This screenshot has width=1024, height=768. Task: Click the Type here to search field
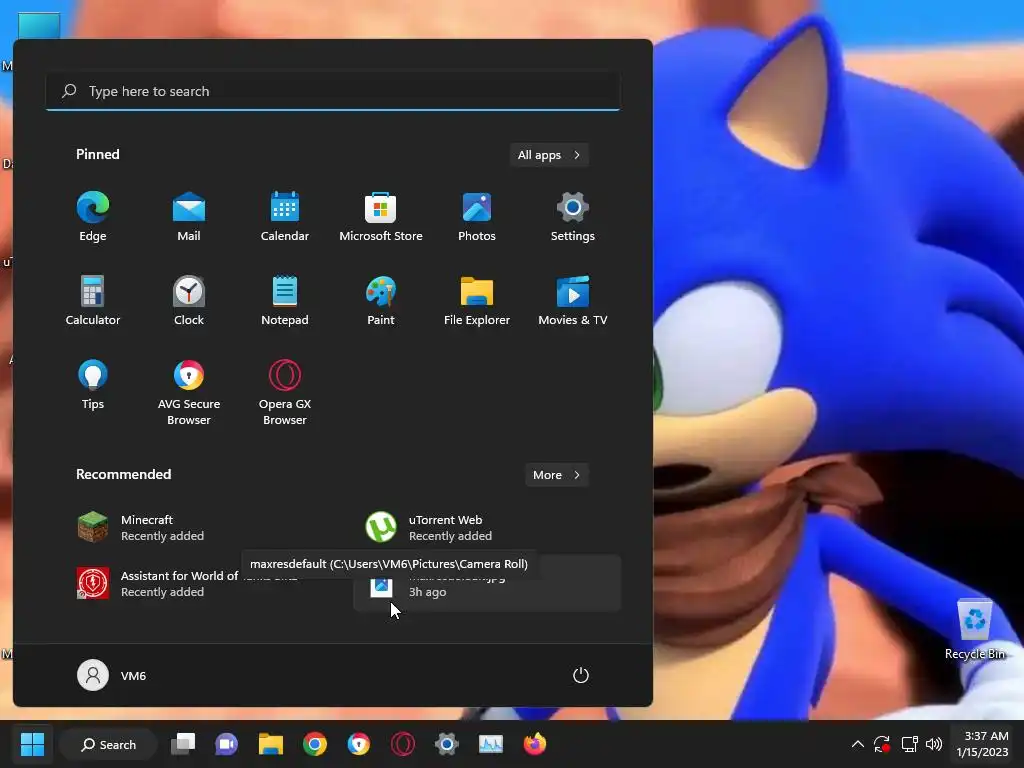click(x=333, y=91)
